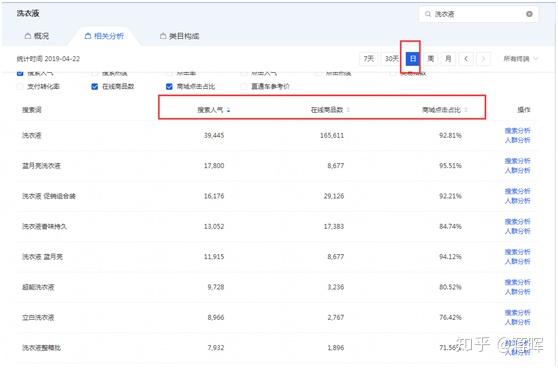Sort by 在线商品数 column arrow
Viewport: 558px width, 368px height.
pyautogui.click(x=348, y=110)
